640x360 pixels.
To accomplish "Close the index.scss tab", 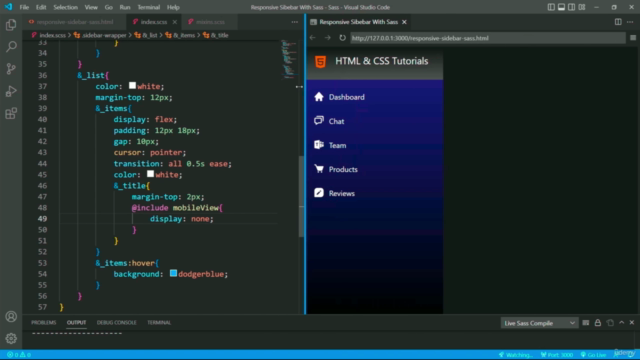I will [175, 22].
